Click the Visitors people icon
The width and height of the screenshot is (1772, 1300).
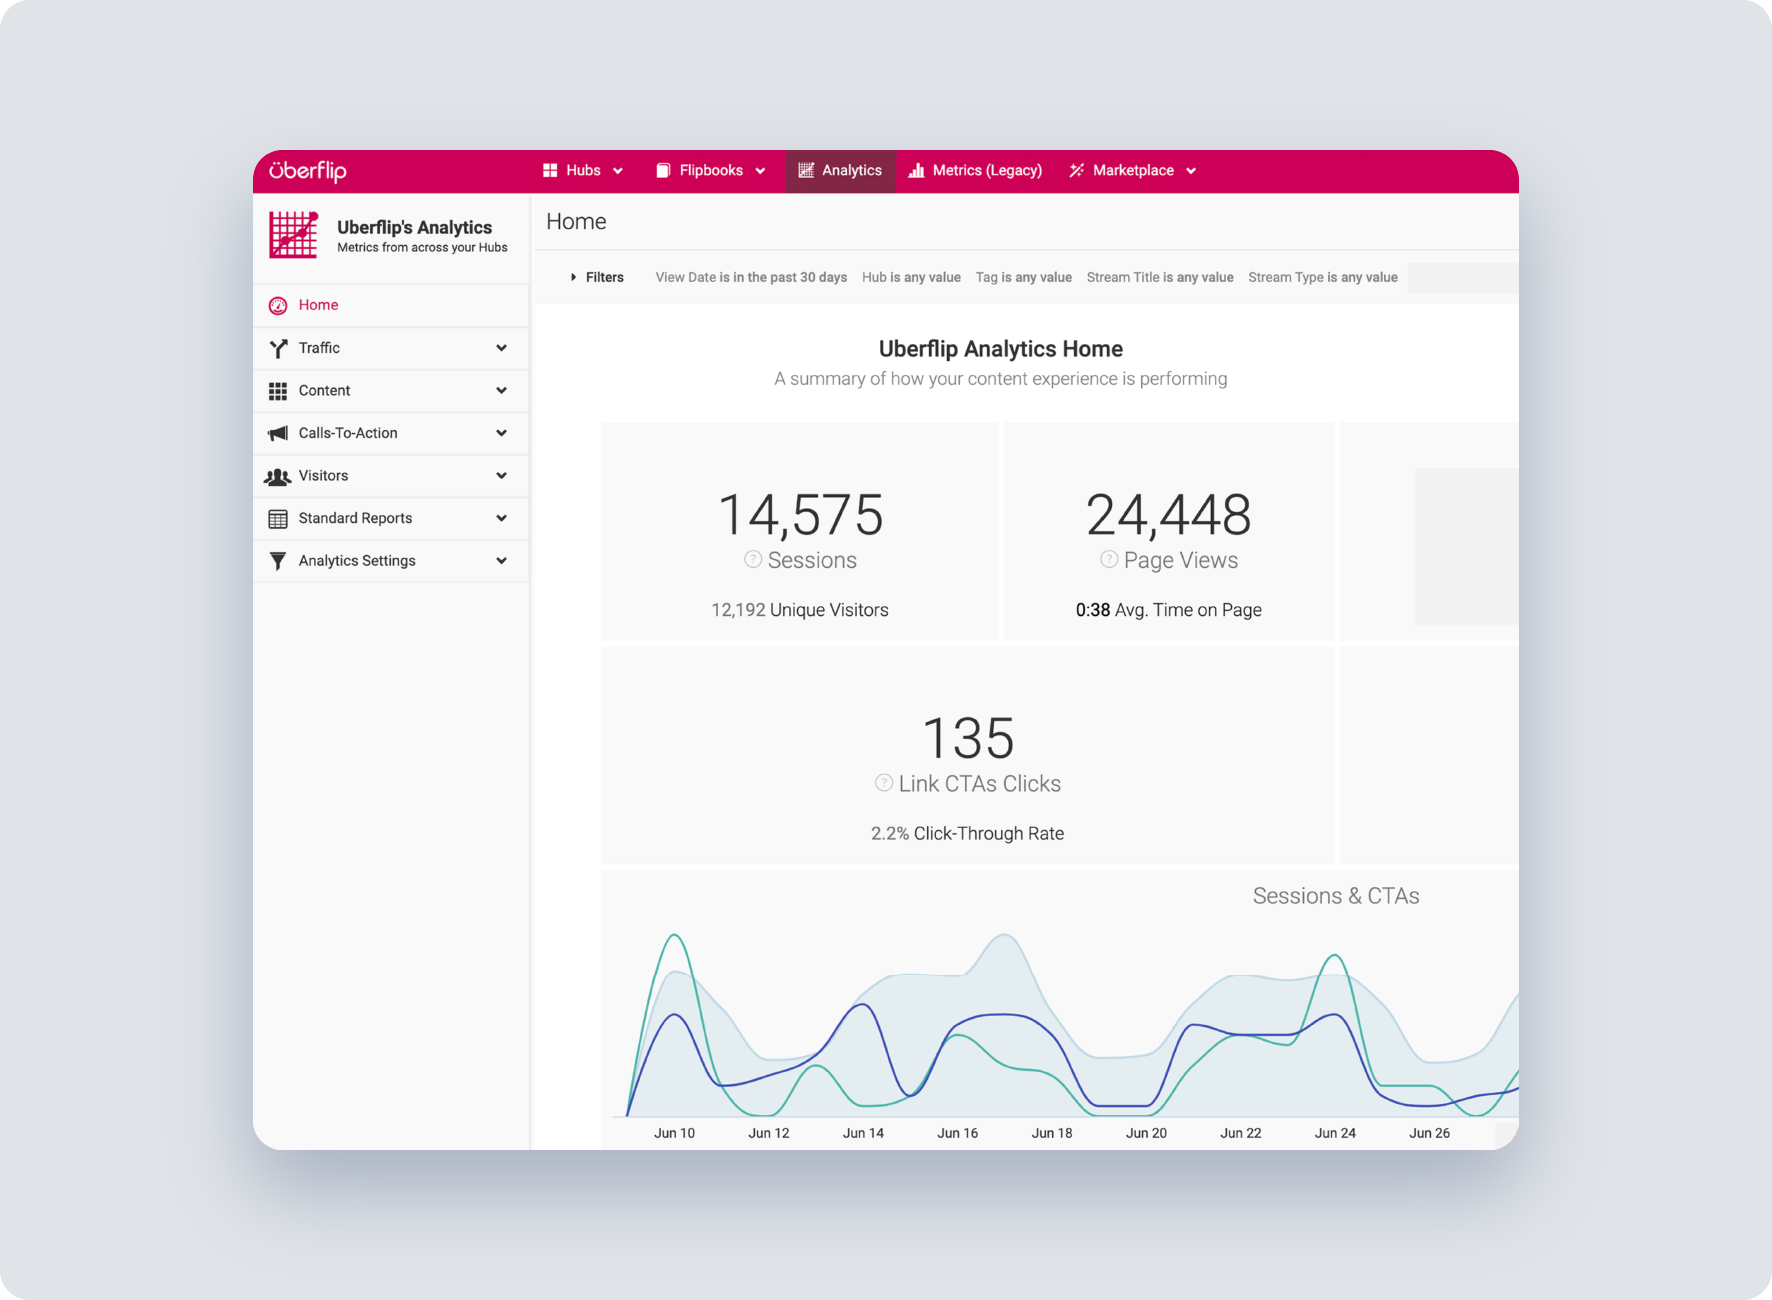point(277,475)
